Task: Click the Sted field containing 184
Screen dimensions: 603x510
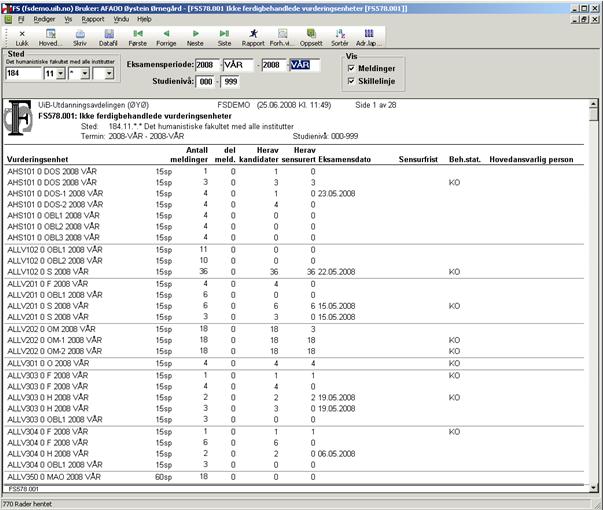Action: tap(23, 73)
